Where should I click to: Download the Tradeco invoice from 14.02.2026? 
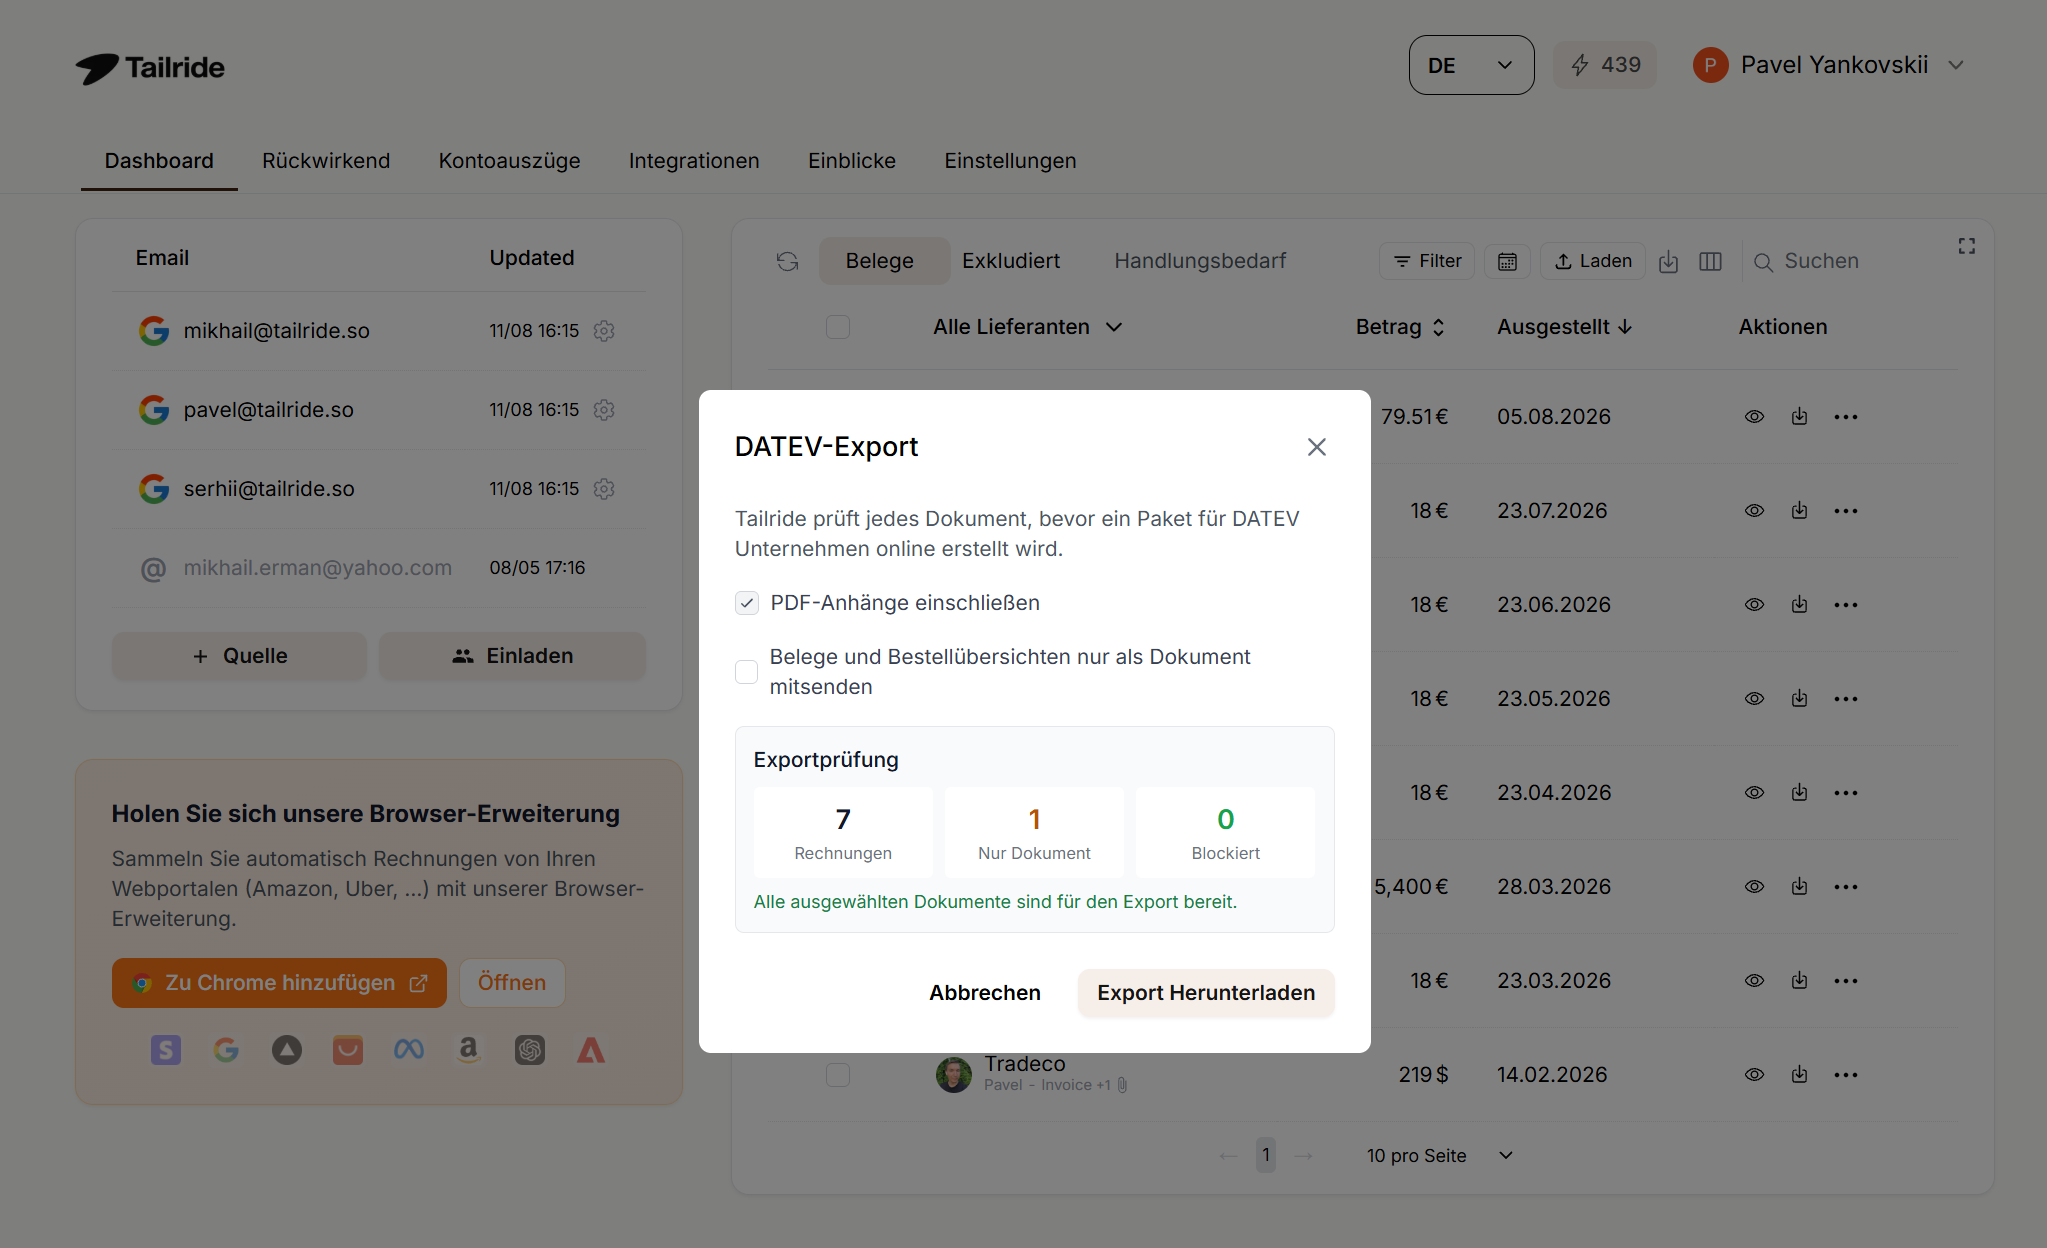point(1799,1075)
